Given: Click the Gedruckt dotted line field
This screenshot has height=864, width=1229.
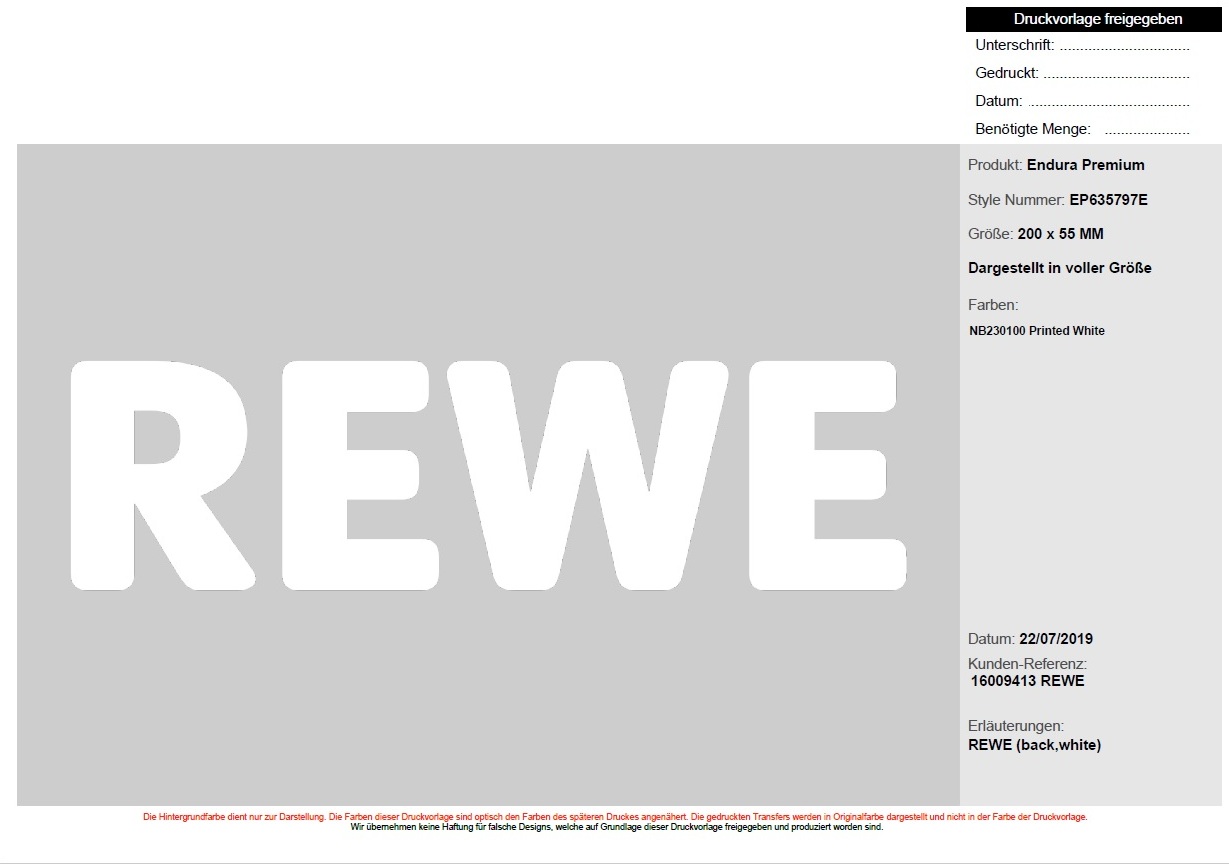Looking at the screenshot, I should 1117,75.
